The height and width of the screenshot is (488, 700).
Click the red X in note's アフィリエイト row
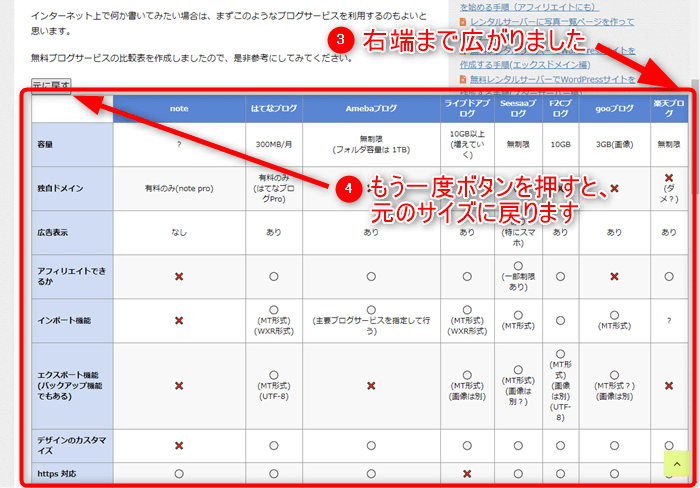179,276
